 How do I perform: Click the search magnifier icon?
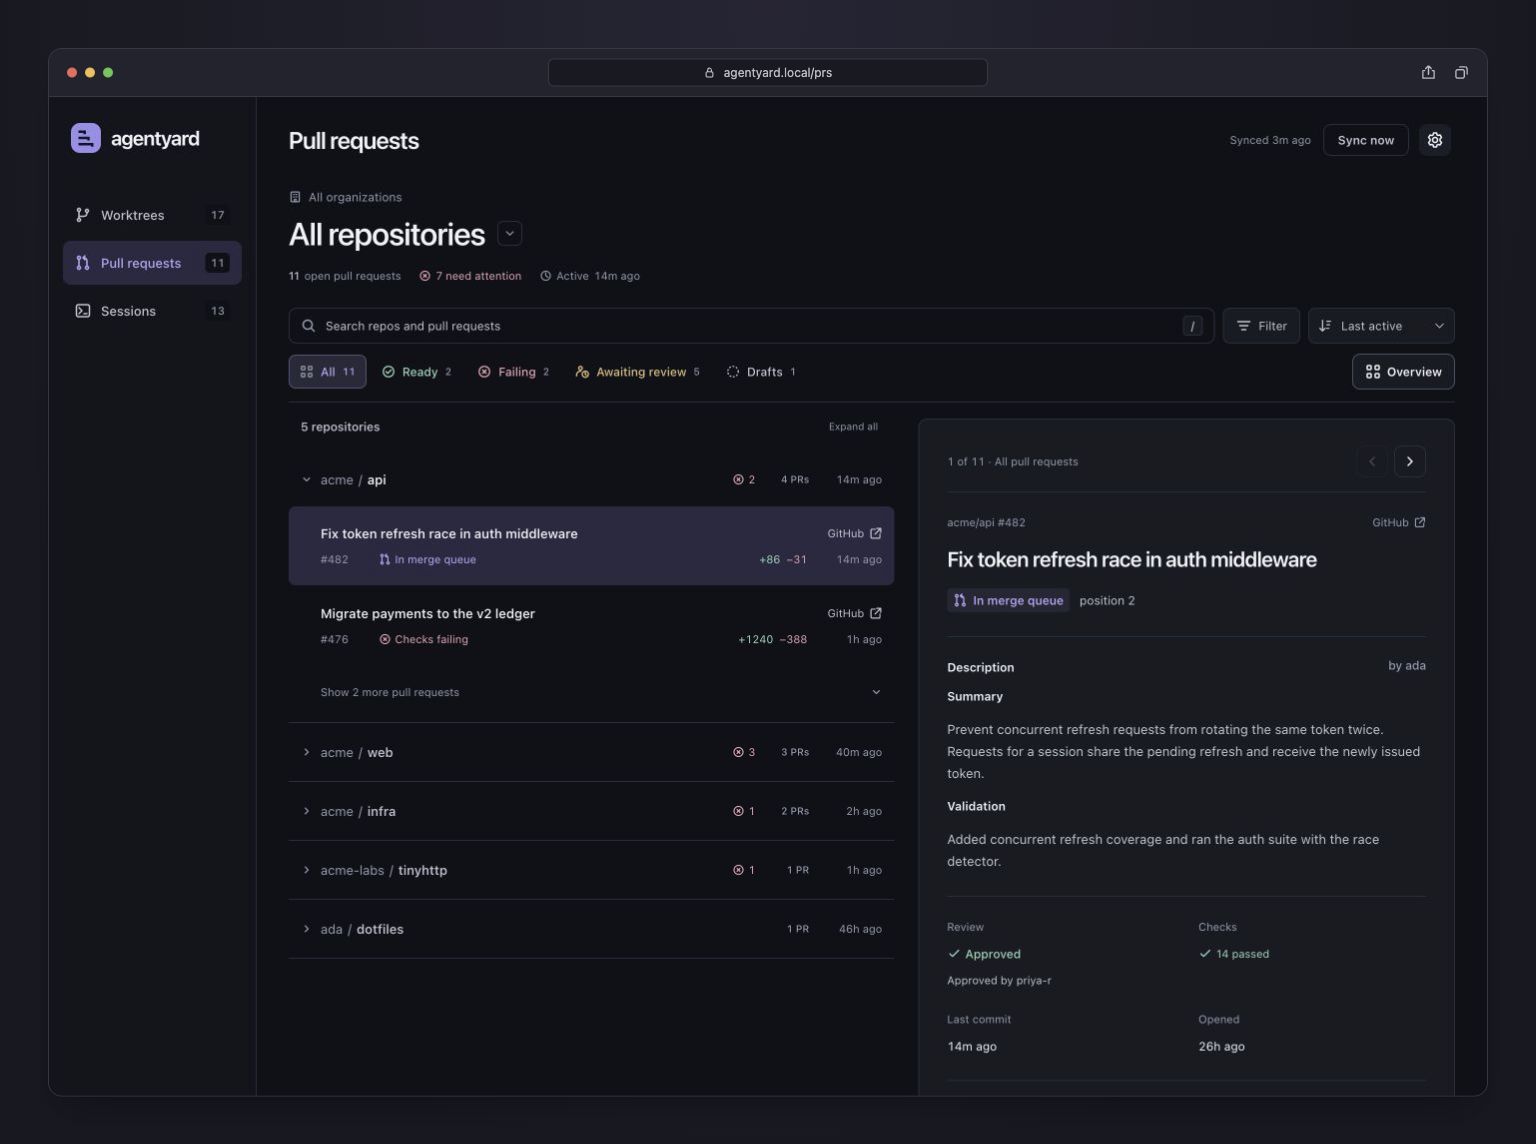tap(309, 326)
